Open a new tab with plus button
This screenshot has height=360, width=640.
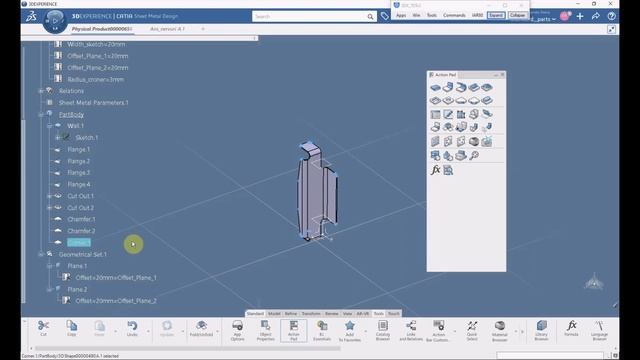[203, 29]
